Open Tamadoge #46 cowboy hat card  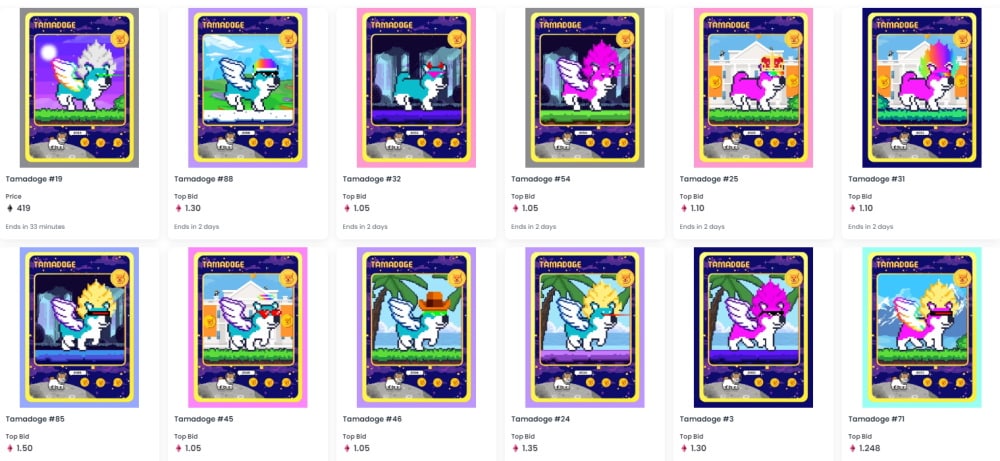click(416, 328)
